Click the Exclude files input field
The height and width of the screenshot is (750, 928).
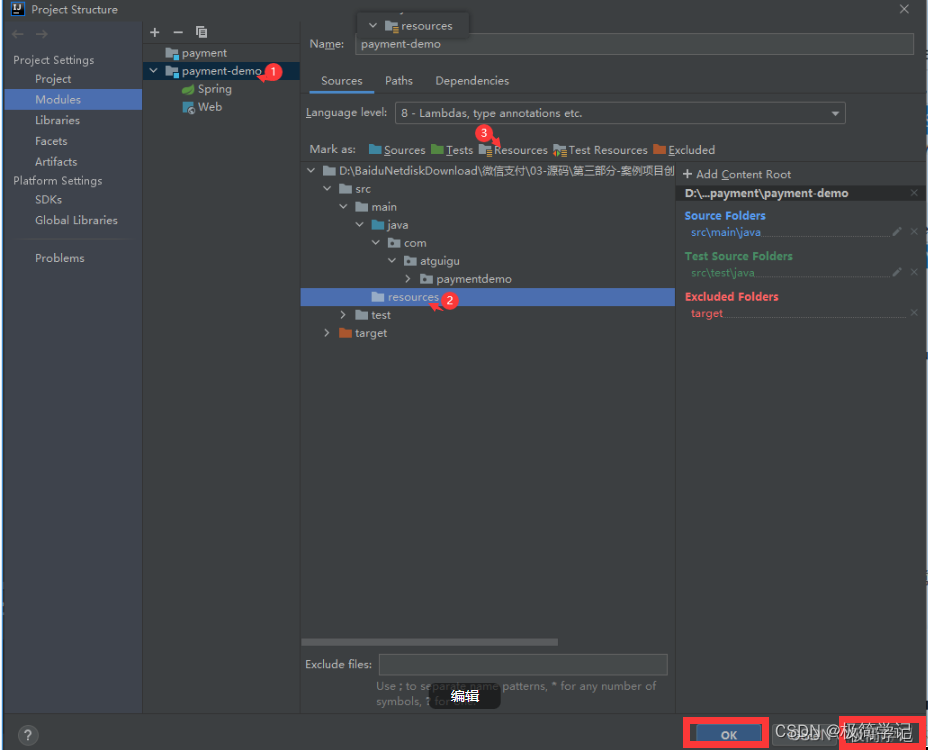click(522, 664)
